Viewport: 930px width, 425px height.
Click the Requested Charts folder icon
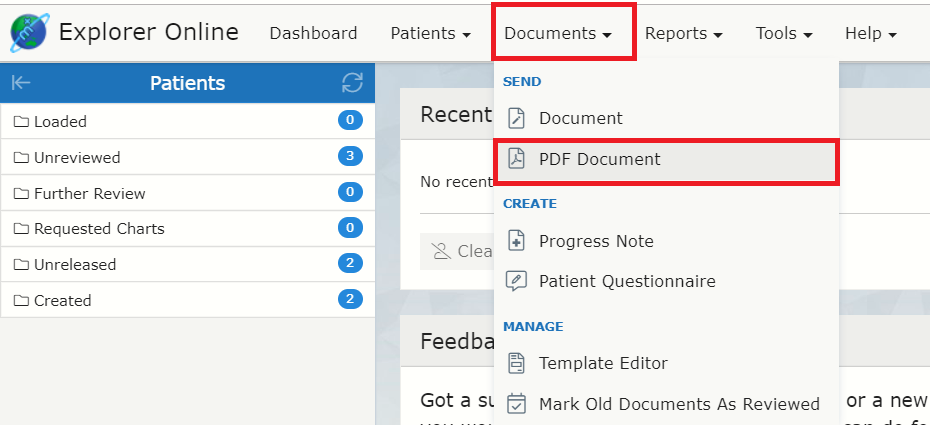pos(21,229)
